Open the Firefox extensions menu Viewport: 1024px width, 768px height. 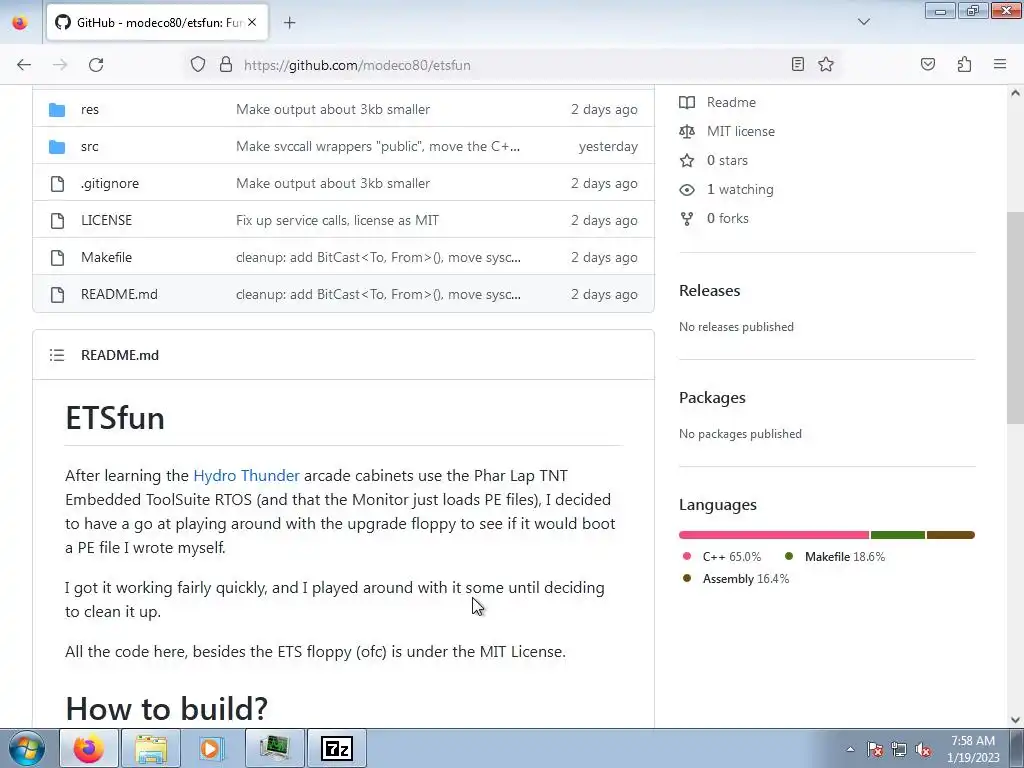[965, 64]
